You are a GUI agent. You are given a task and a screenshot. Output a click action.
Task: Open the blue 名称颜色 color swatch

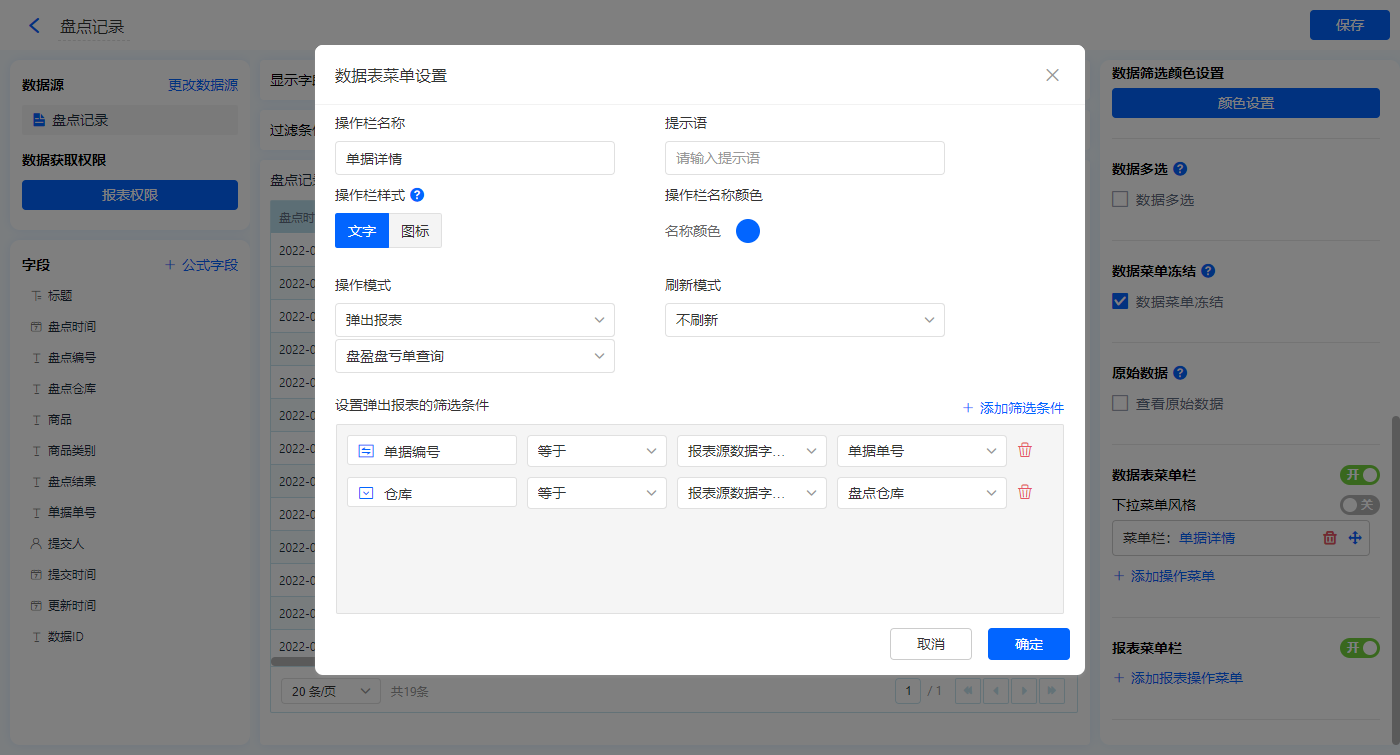(x=748, y=231)
